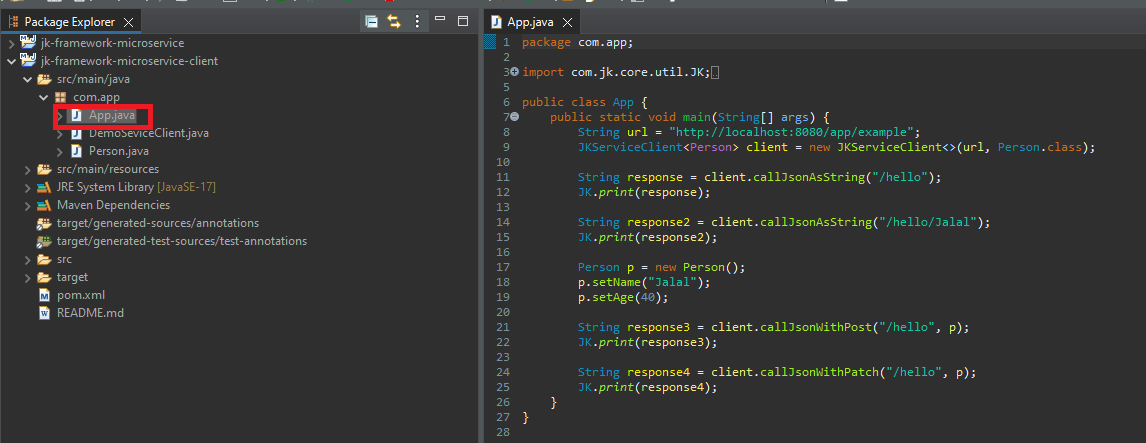
Task: Click "JK.print(response4);" on line 25
Action: (x=648, y=387)
